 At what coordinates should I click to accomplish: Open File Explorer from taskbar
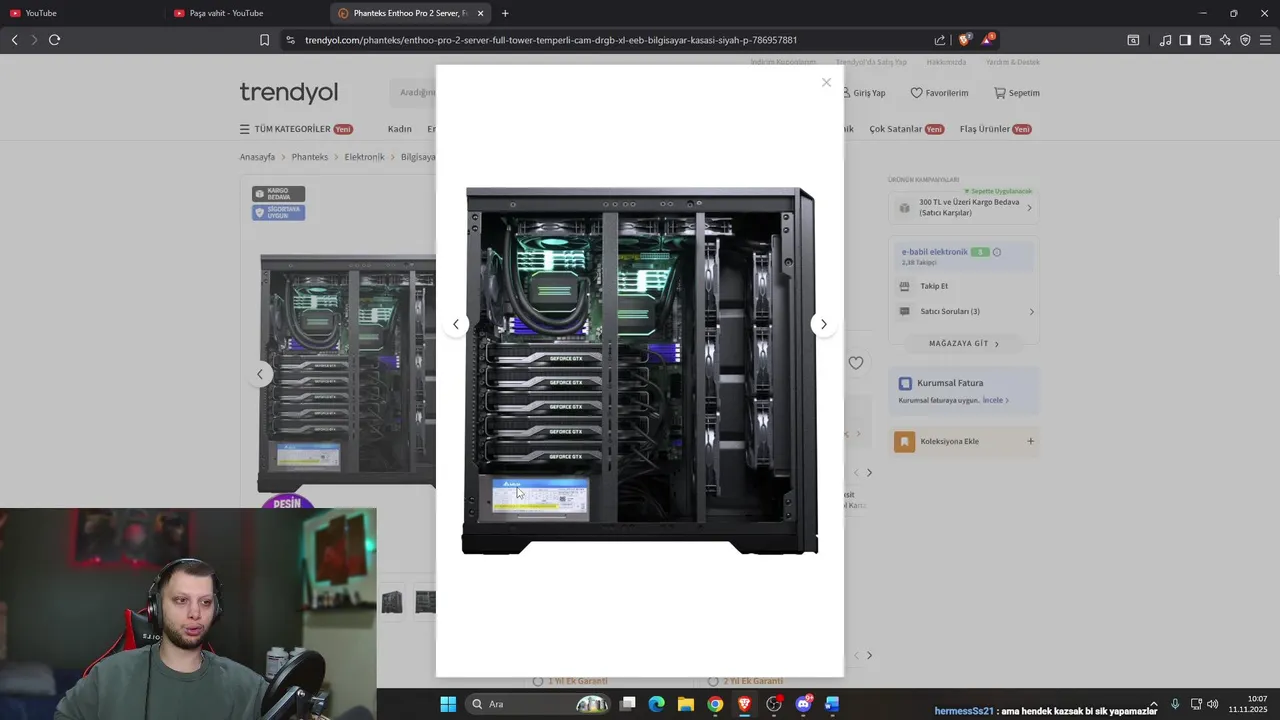[685, 704]
